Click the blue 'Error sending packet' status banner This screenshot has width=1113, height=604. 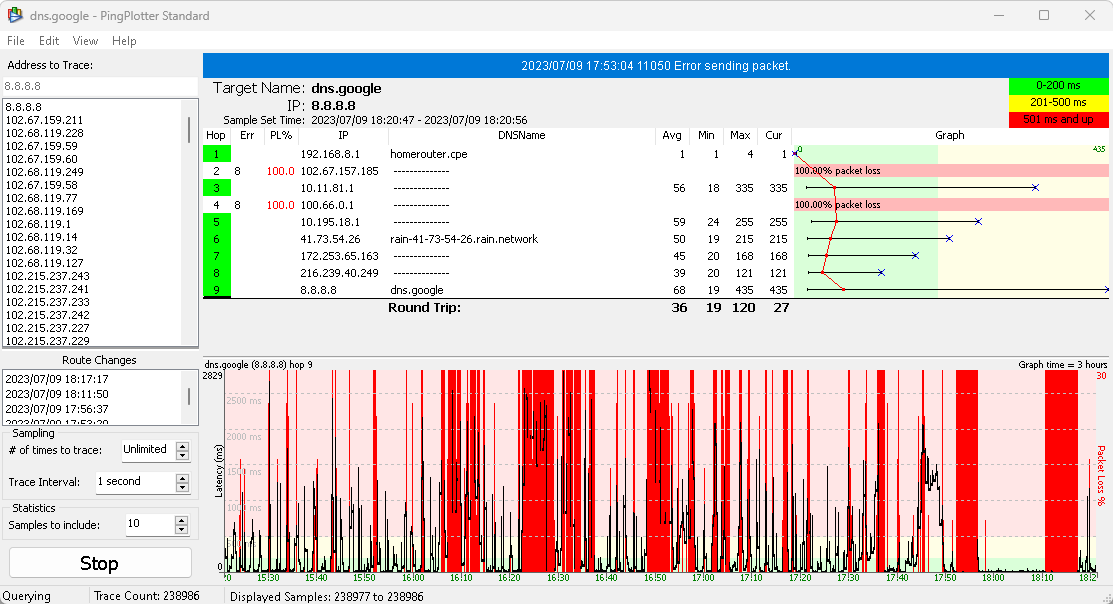click(x=656, y=65)
